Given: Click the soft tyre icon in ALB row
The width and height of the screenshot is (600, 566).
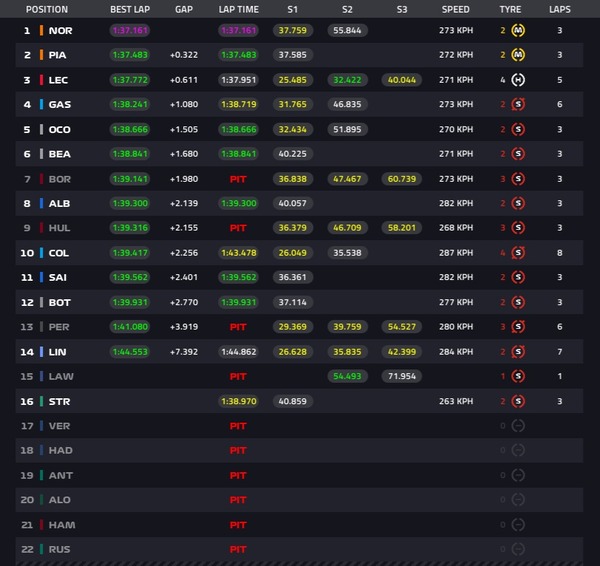Looking at the screenshot, I should (x=518, y=203).
